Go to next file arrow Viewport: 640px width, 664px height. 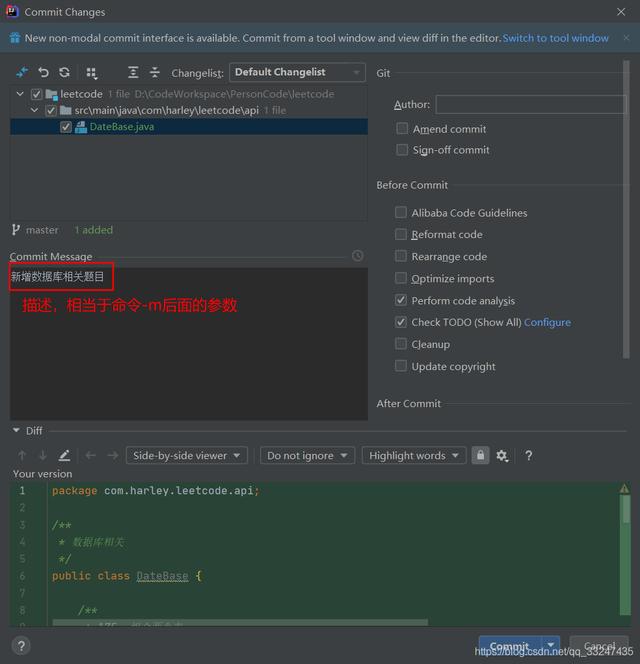pyautogui.click(x=113, y=455)
